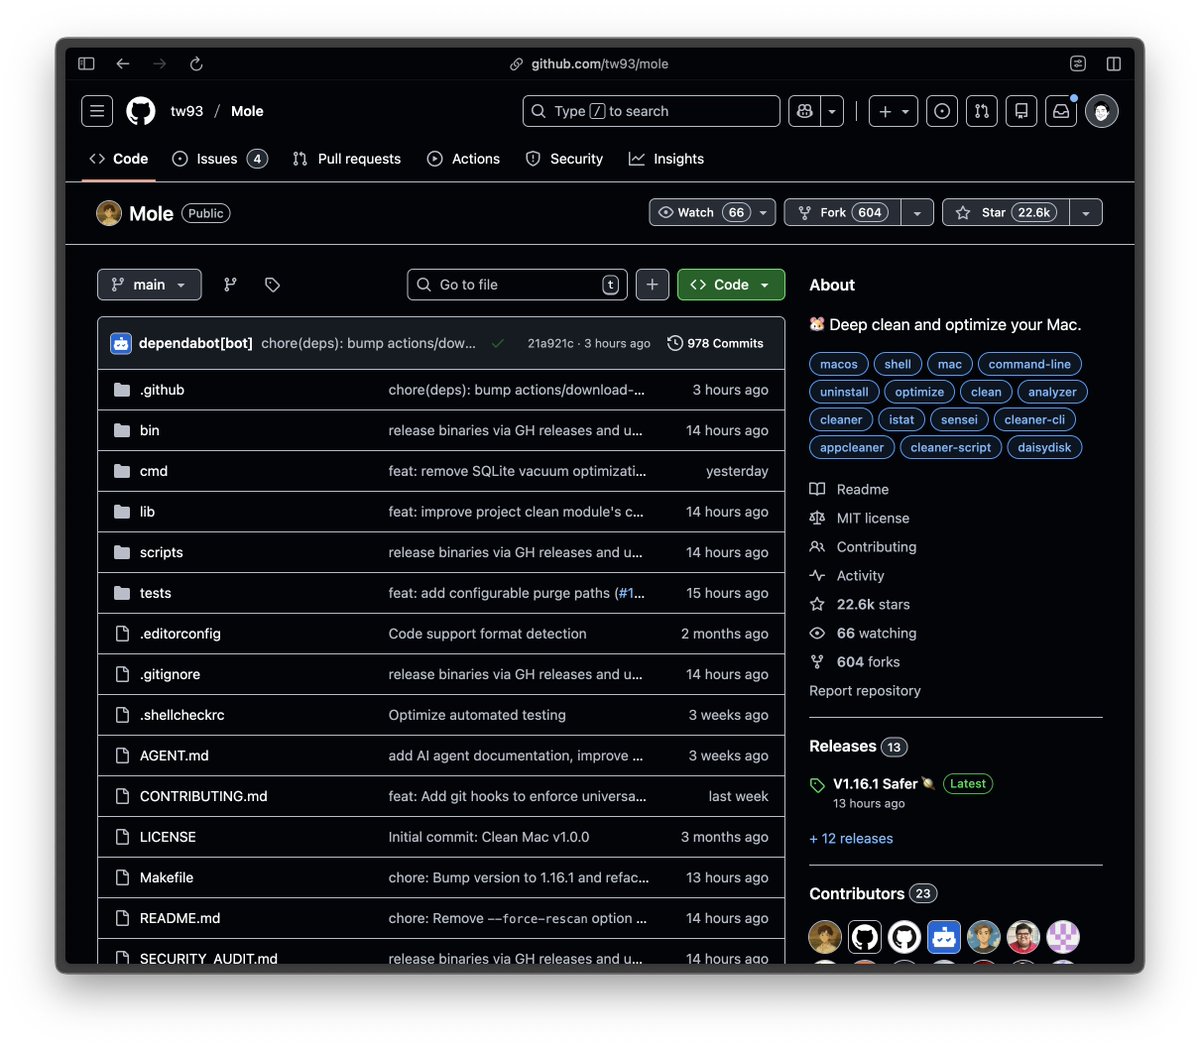Image resolution: width=1200 pixels, height=1047 pixels.
Task: Open the notifications inbox icon
Action: click(x=1061, y=111)
